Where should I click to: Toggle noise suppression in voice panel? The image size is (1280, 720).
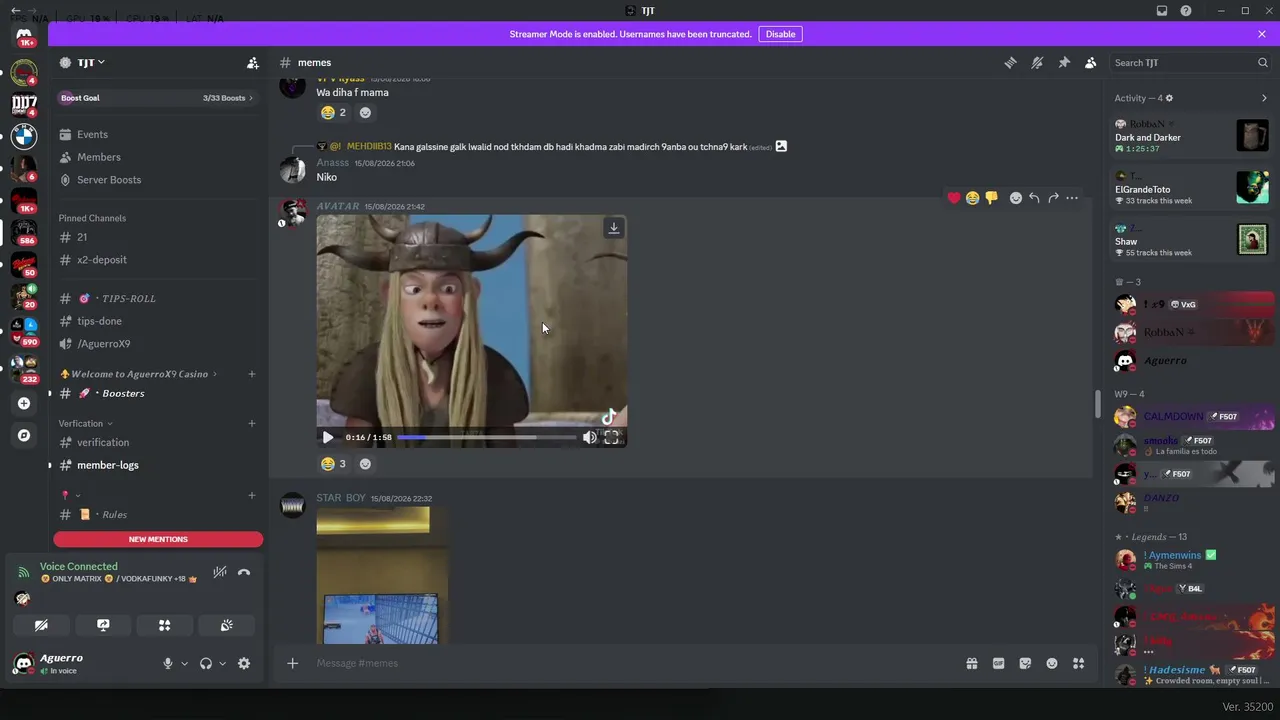click(x=220, y=573)
